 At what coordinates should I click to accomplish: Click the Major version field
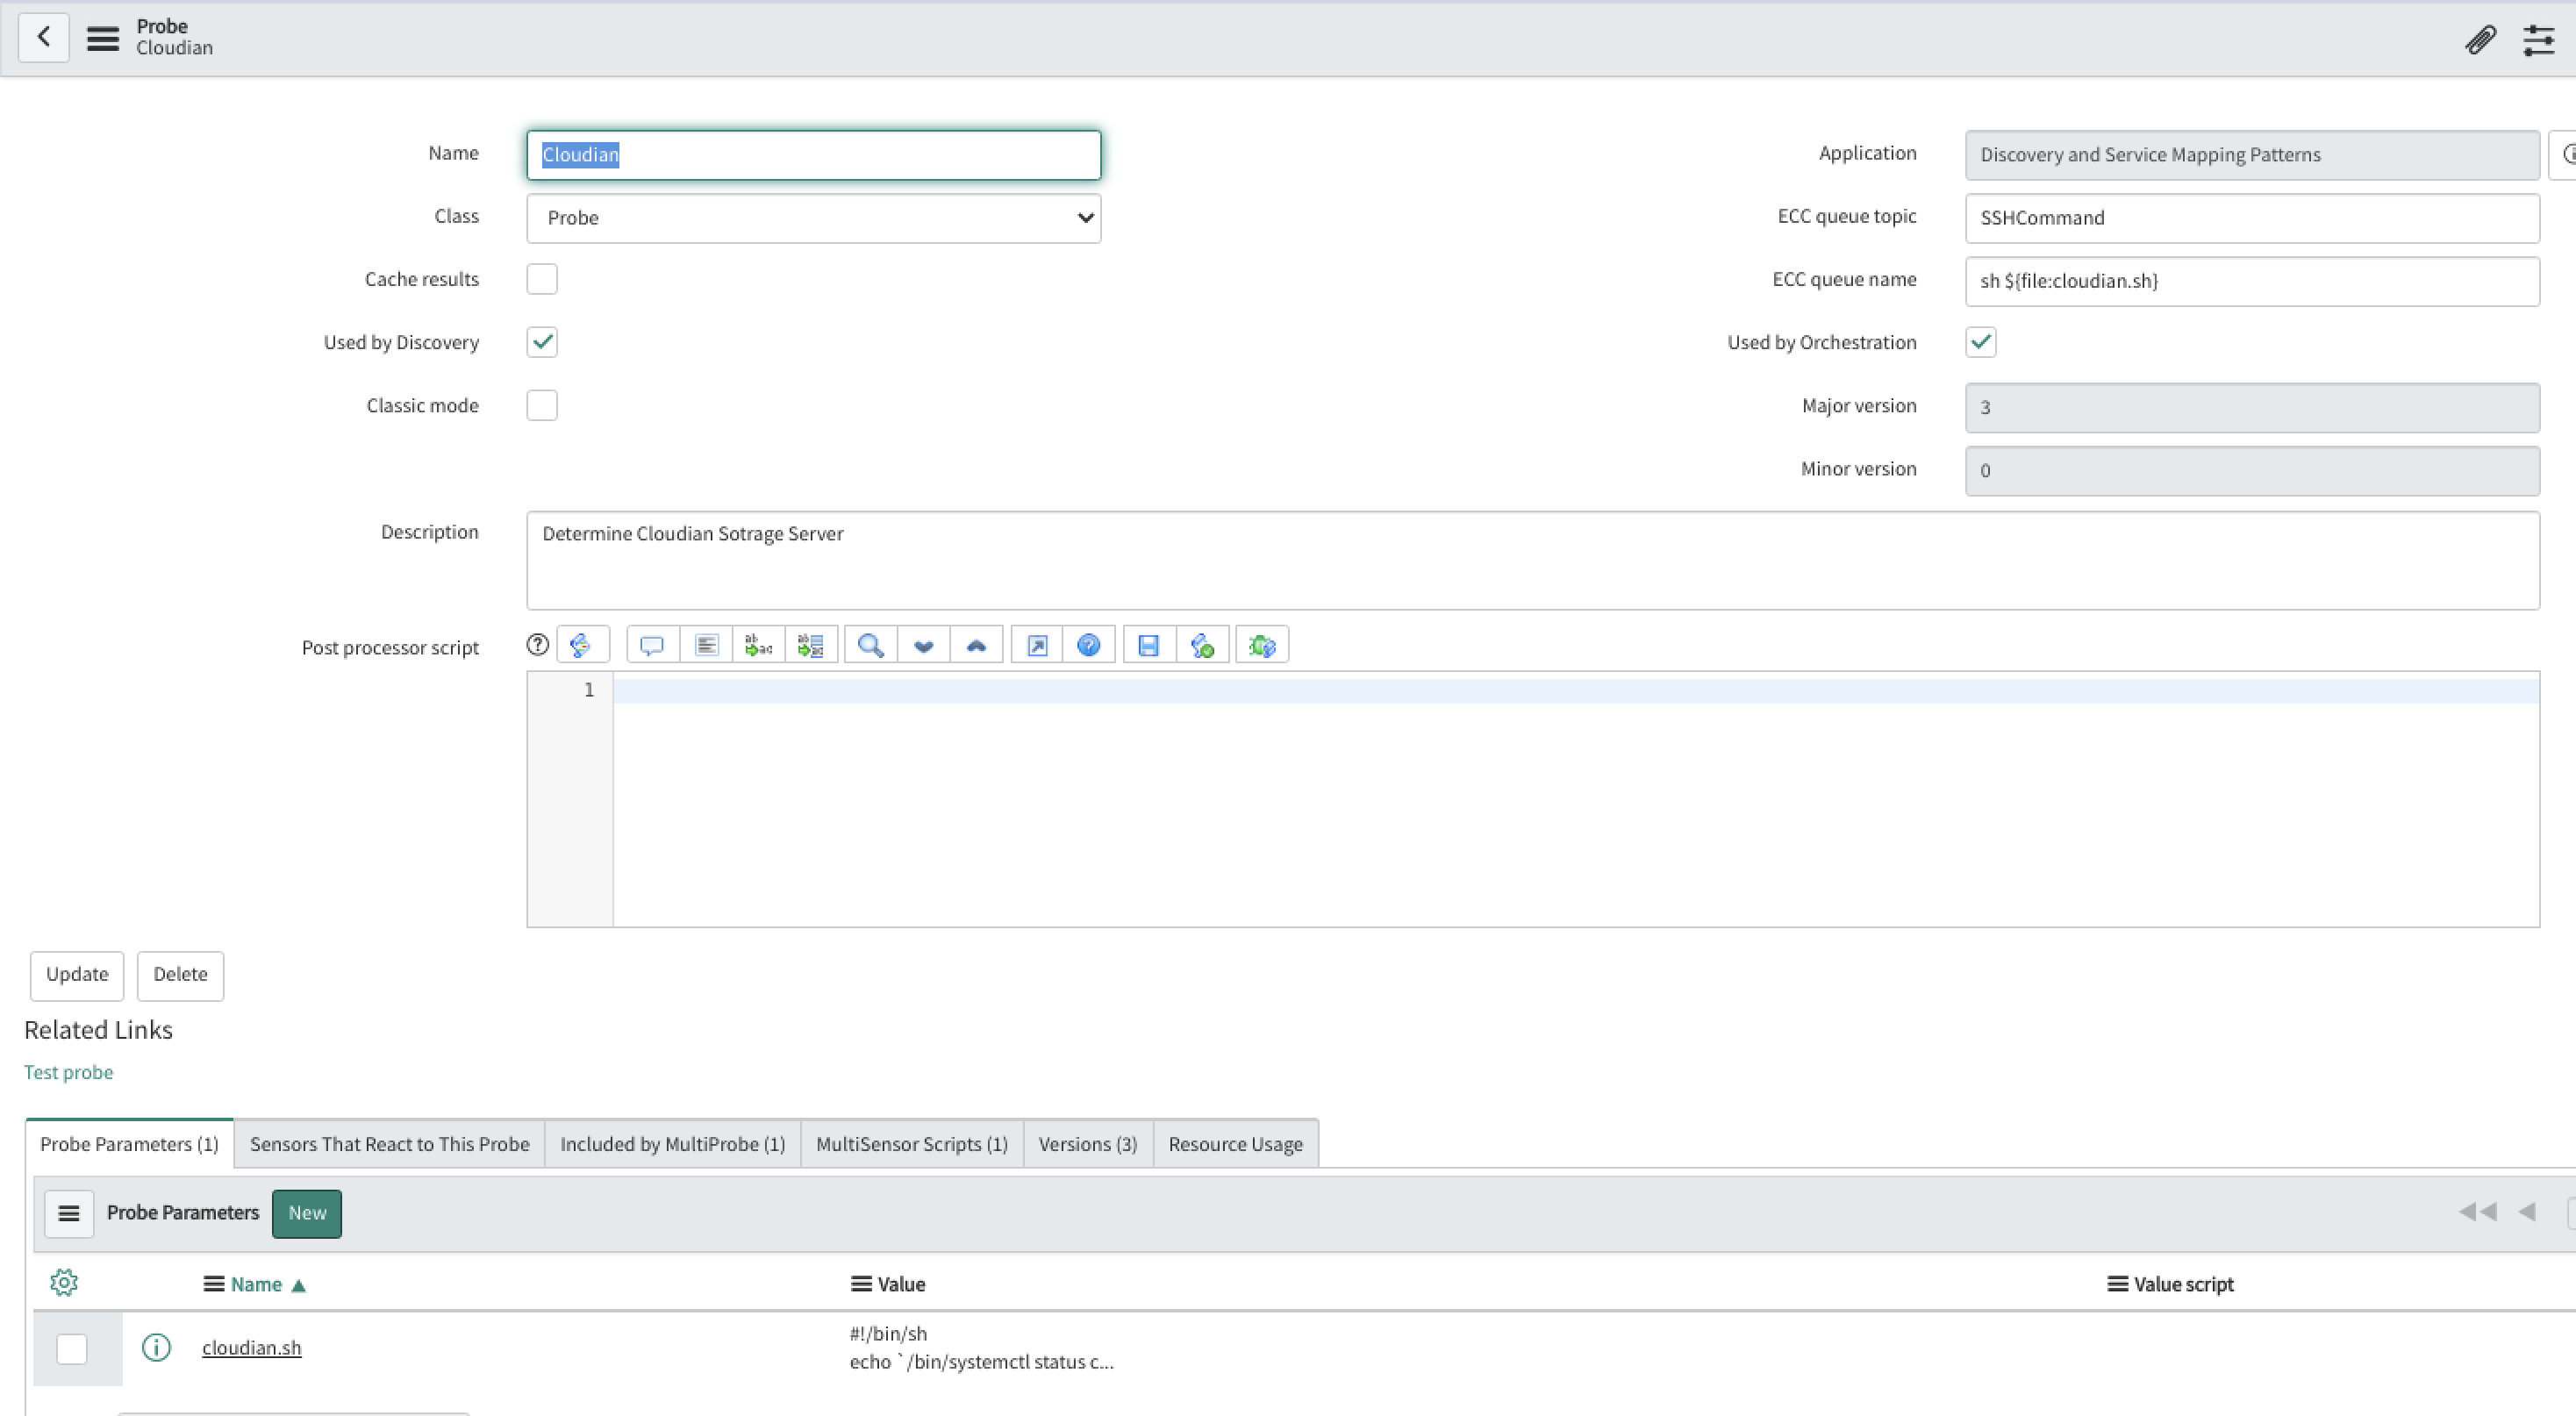2252,407
